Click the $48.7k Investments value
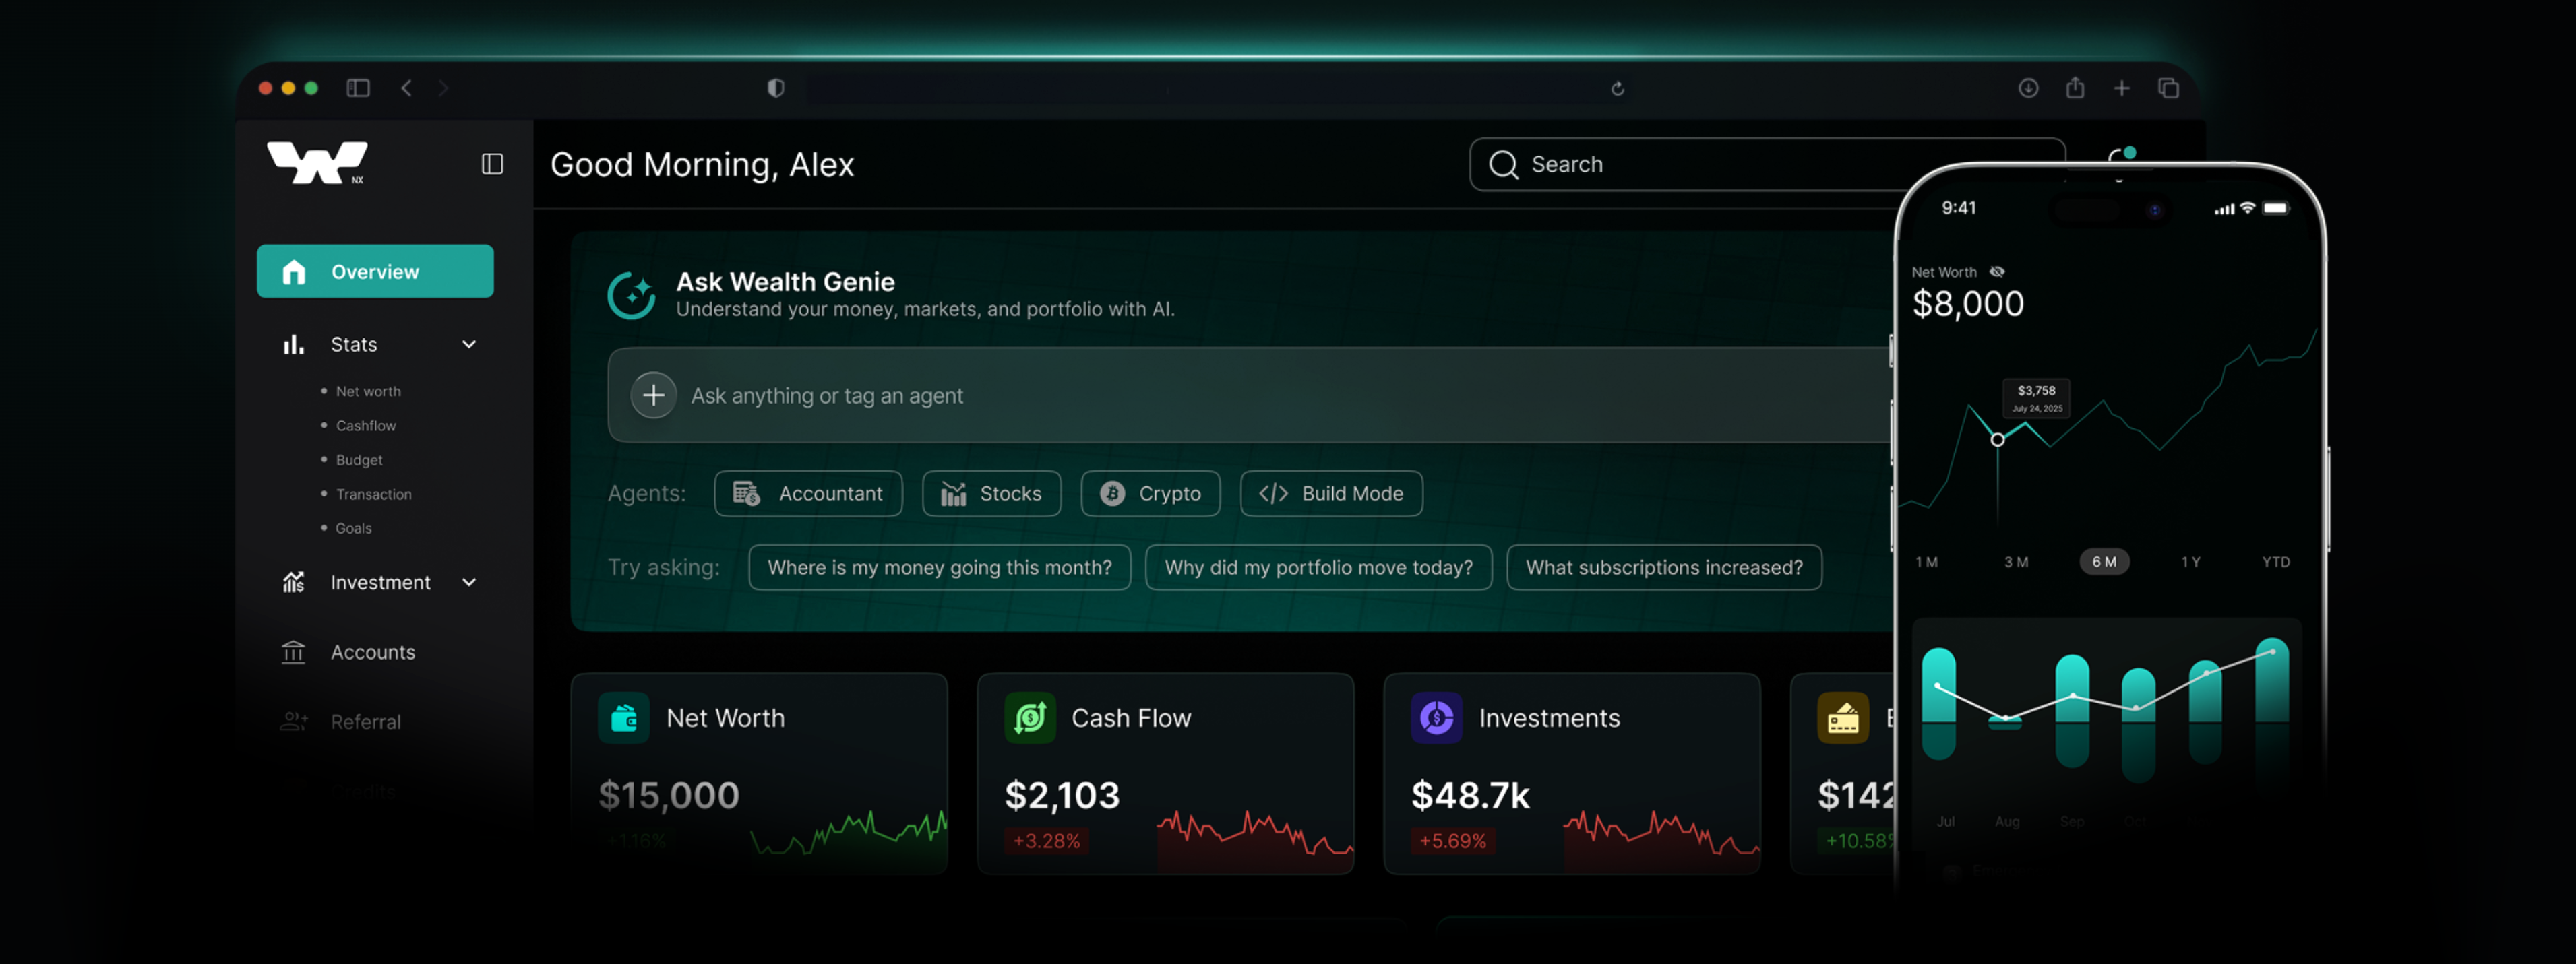The image size is (2576, 964). tap(1470, 795)
